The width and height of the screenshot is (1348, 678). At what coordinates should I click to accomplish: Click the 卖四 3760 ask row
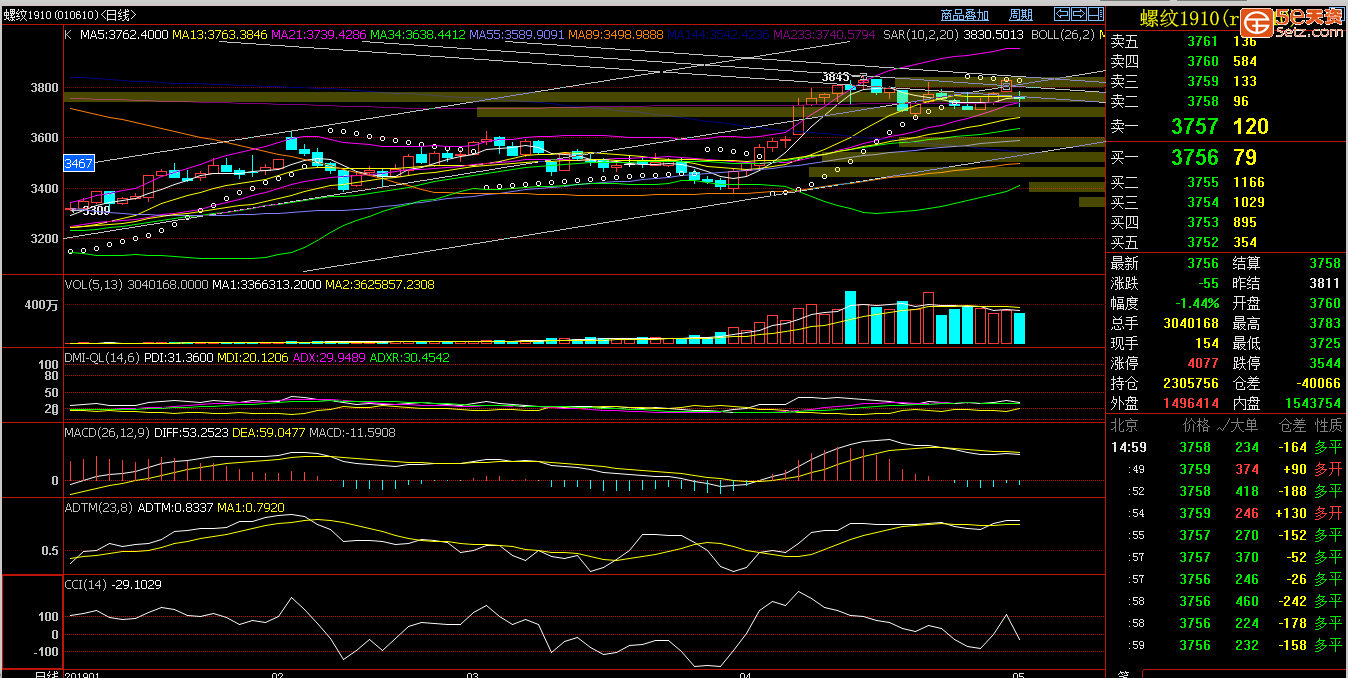pos(1227,61)
